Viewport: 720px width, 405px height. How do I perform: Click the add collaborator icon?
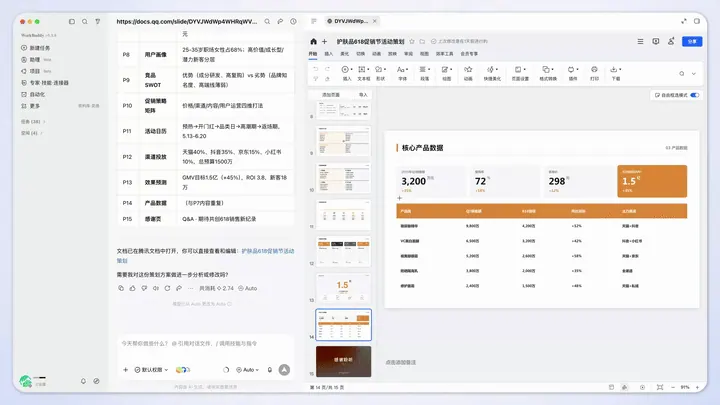click(671, 41)
